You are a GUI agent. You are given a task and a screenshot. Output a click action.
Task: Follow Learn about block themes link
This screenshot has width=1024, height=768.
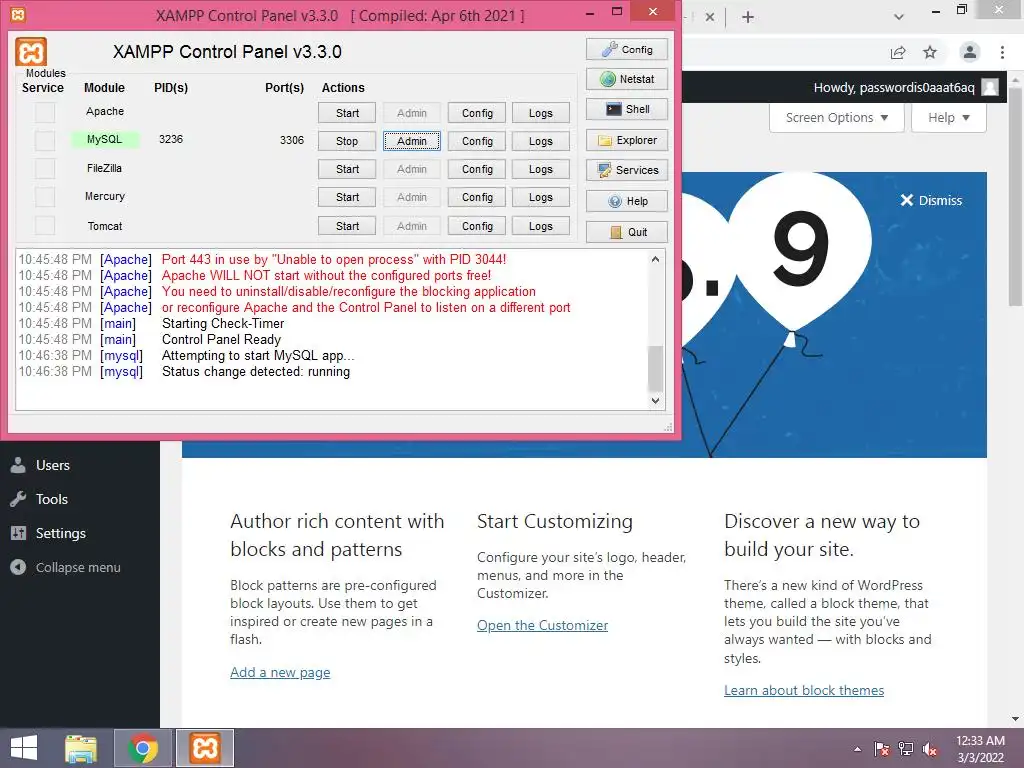pyautogui.click(x=804, y=690)
